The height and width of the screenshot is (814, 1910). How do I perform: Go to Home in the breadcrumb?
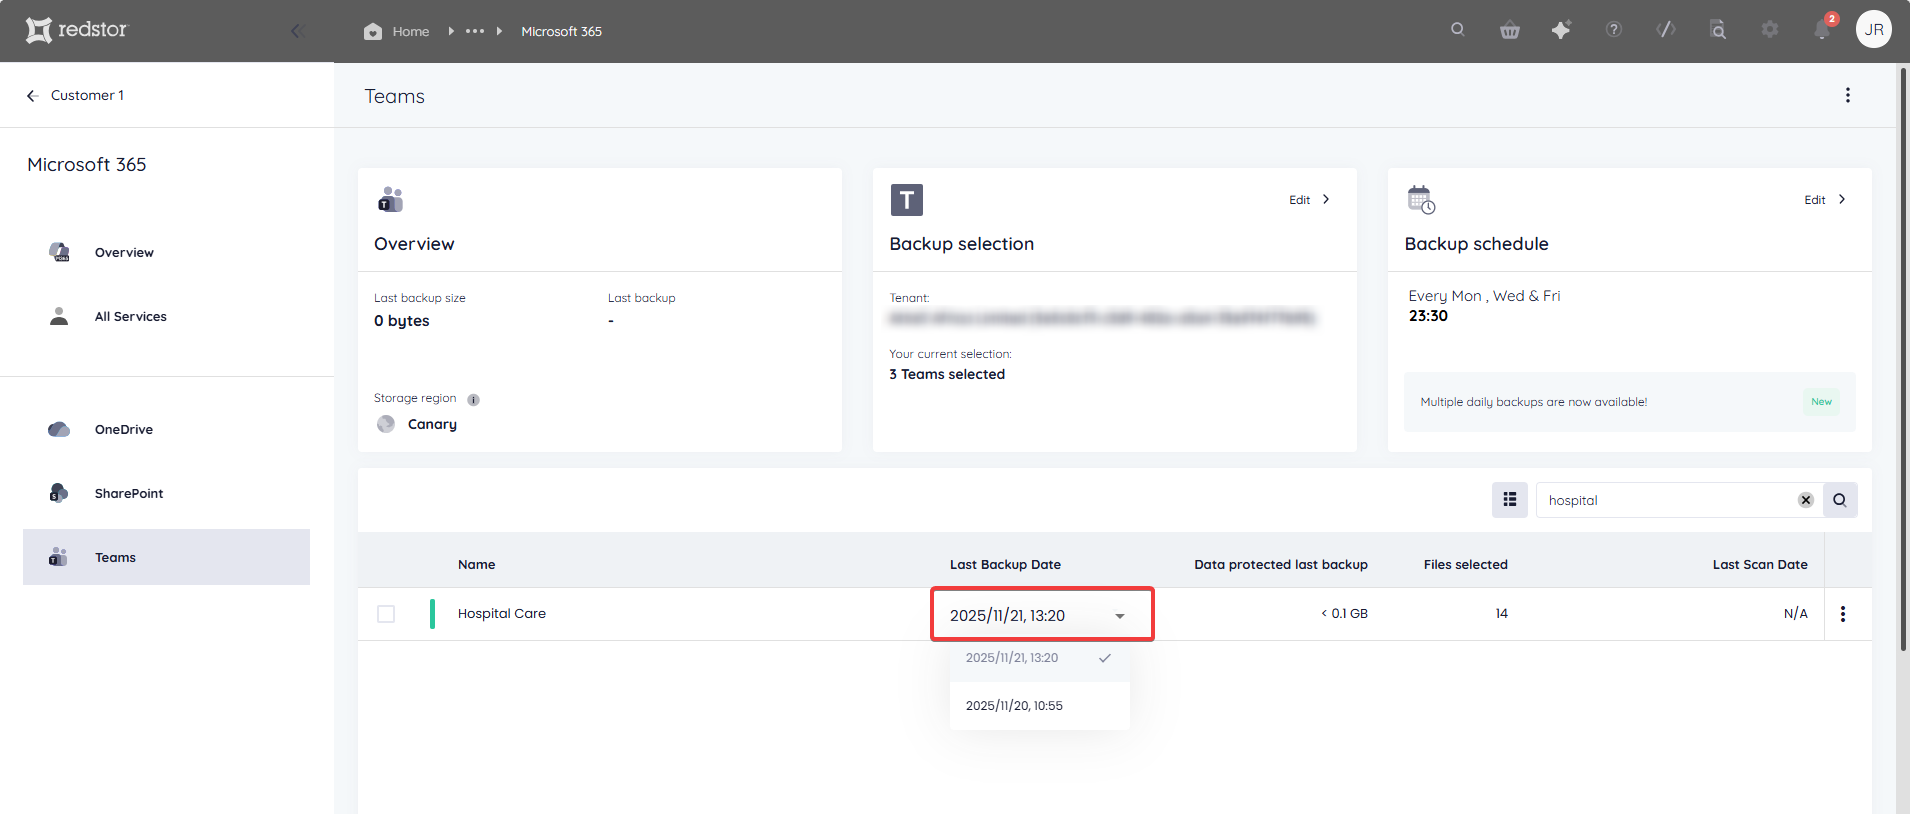pyautogui.click(x=397, y=31)
